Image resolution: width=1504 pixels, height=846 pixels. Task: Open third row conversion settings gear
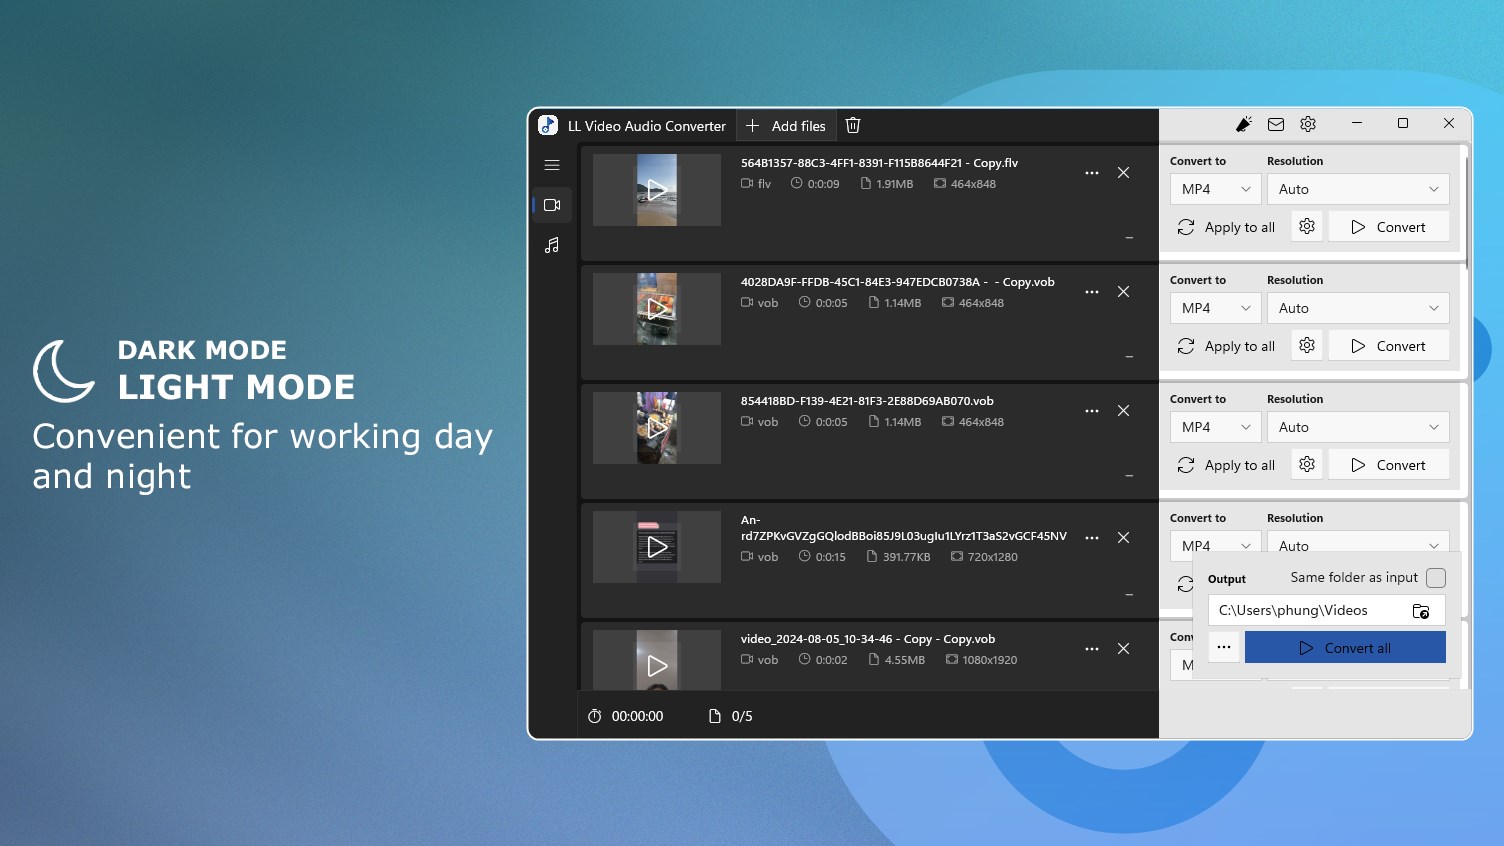click(x=1307, y=465)
